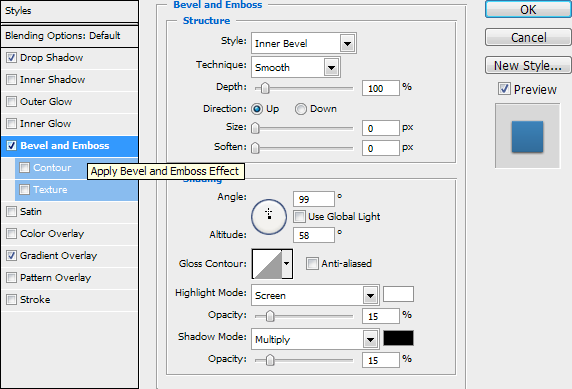The height and width of the screenshot is (389, 572).
Task: Enable the Contour checkbox
Action: 24,167
